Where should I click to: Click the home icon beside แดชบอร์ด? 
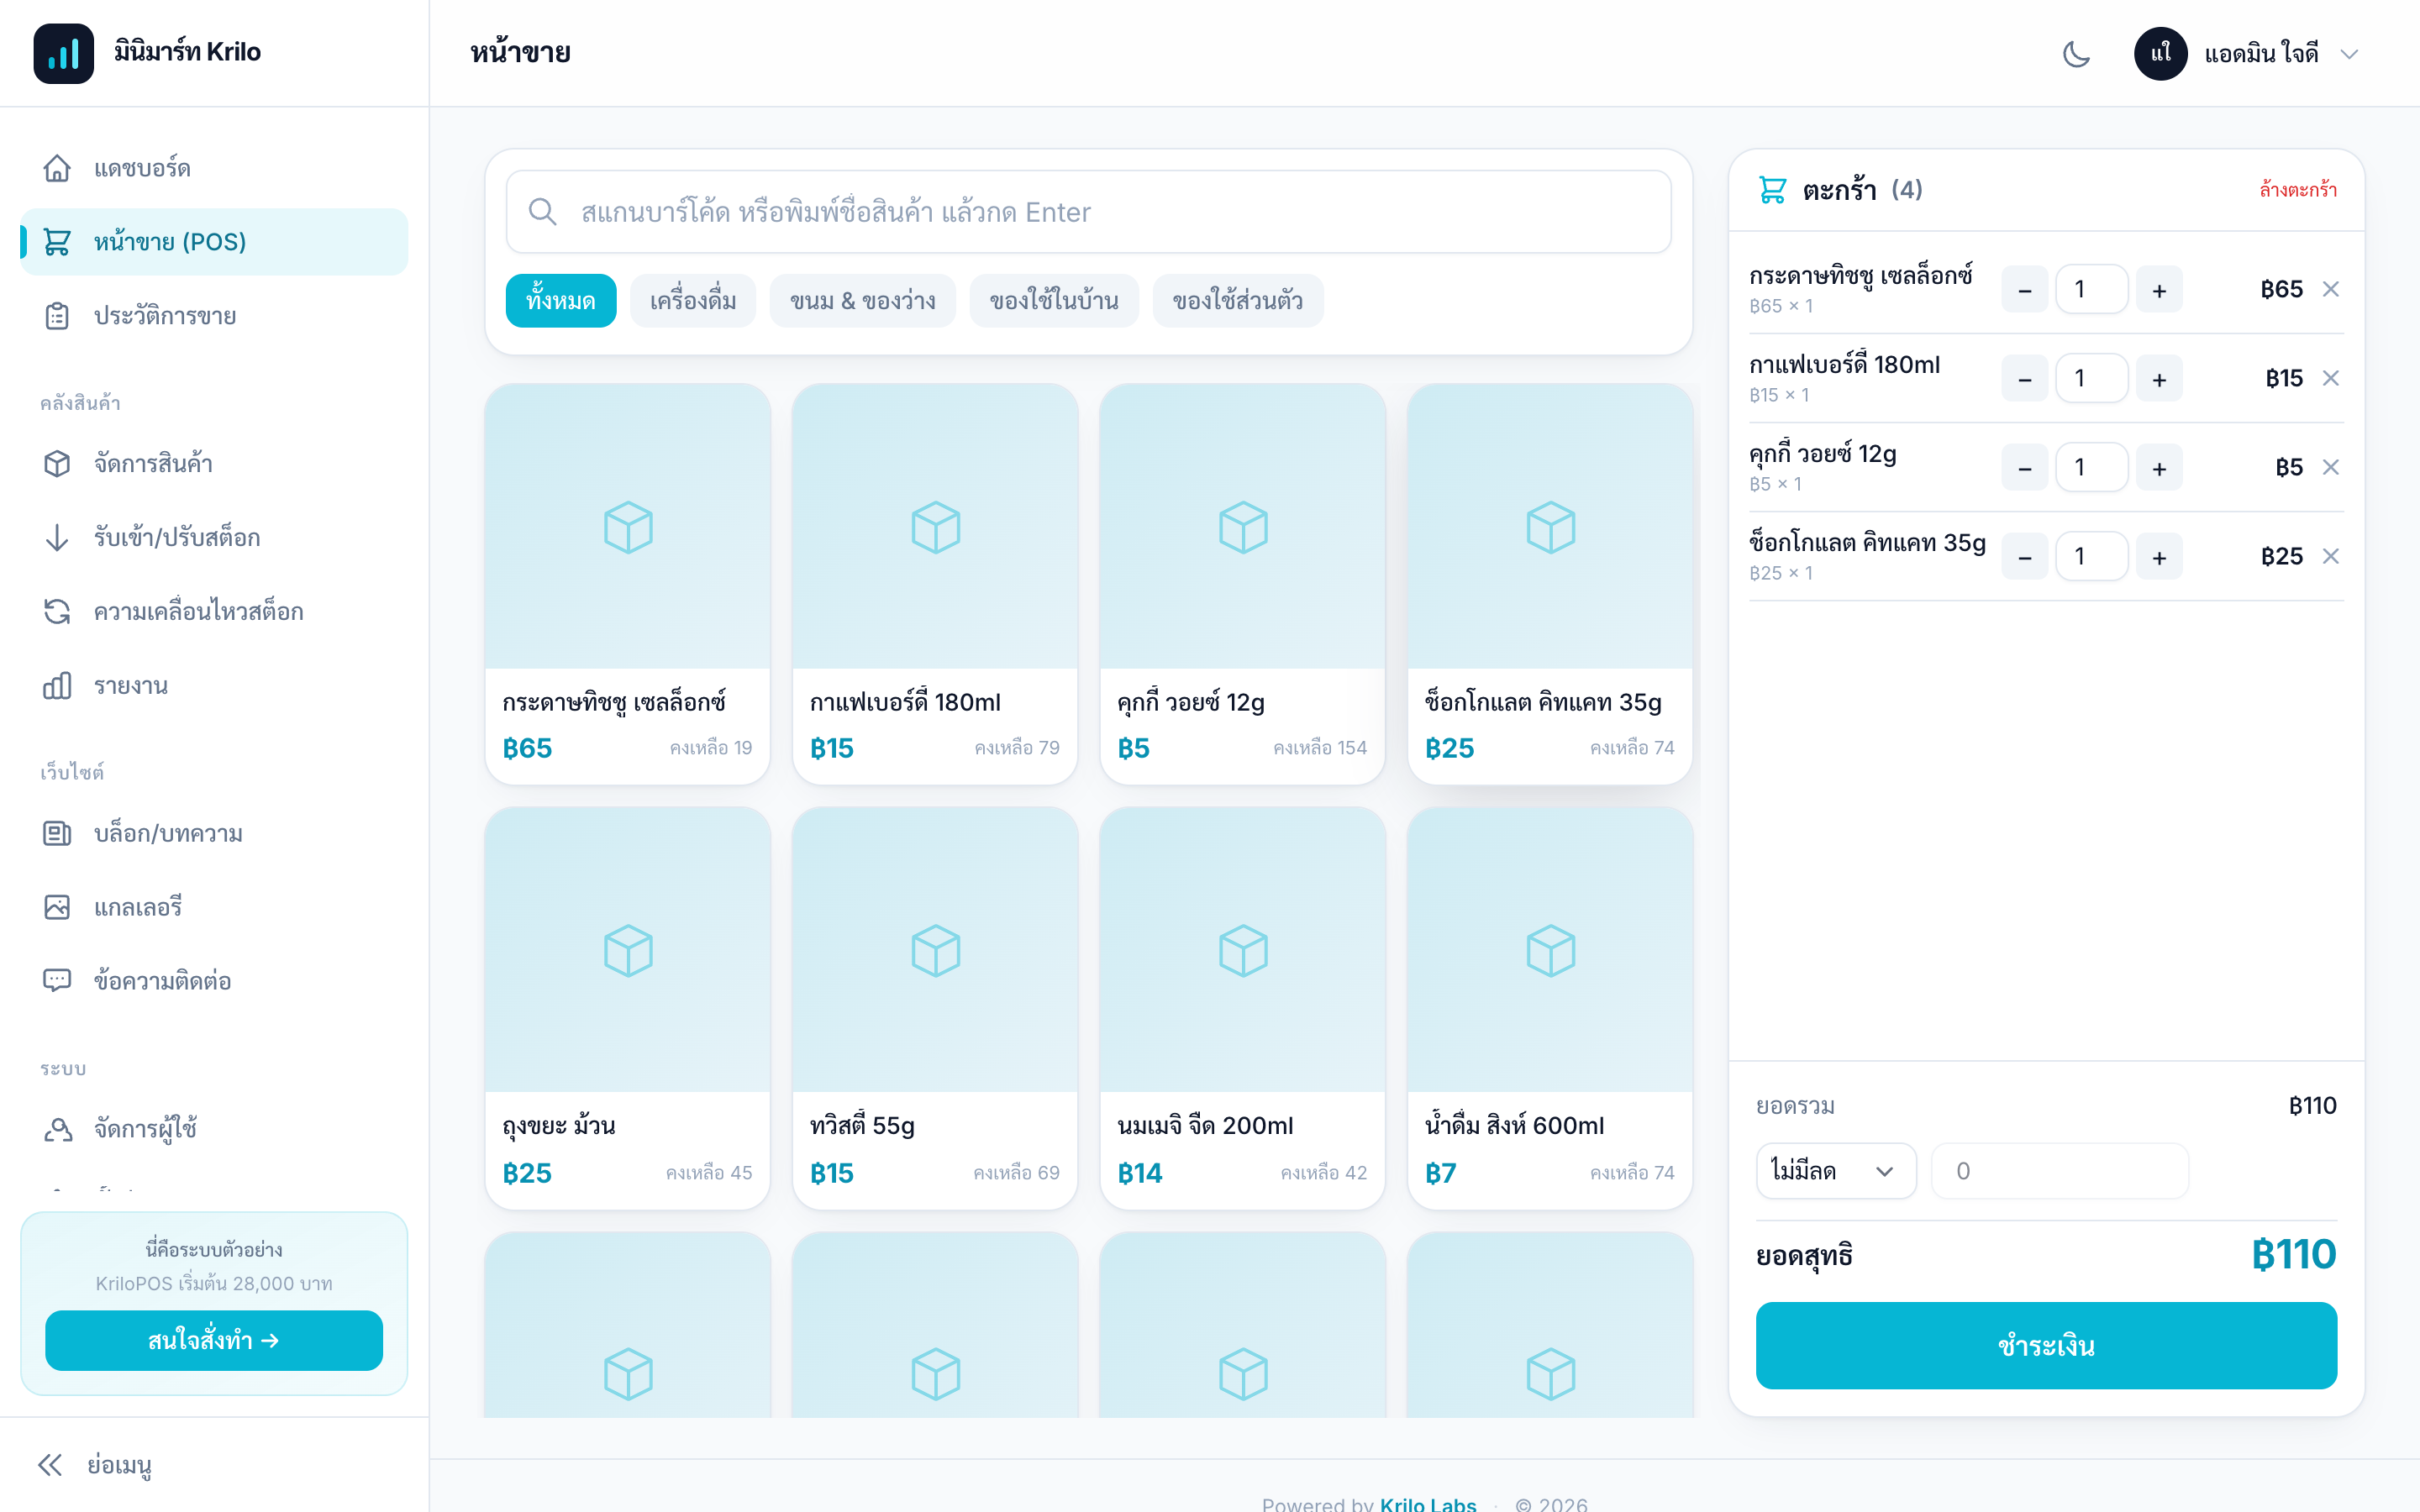[57, 168]
